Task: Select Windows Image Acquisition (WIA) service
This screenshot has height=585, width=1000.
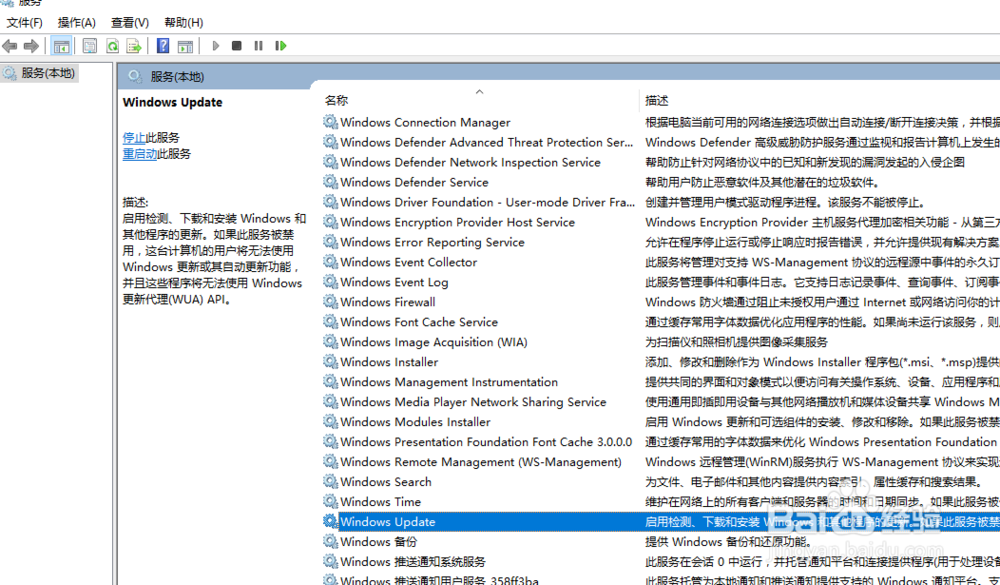Action: 434,342
